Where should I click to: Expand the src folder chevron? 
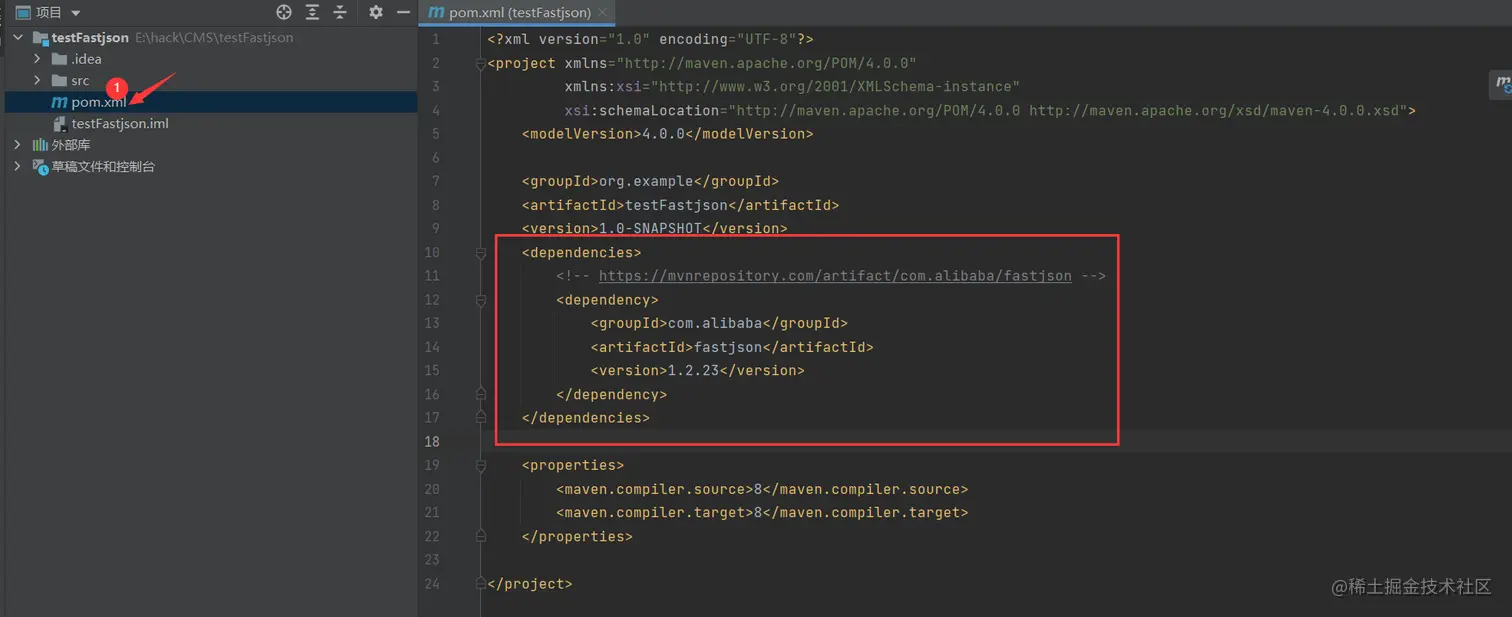(x=37, y=81)
